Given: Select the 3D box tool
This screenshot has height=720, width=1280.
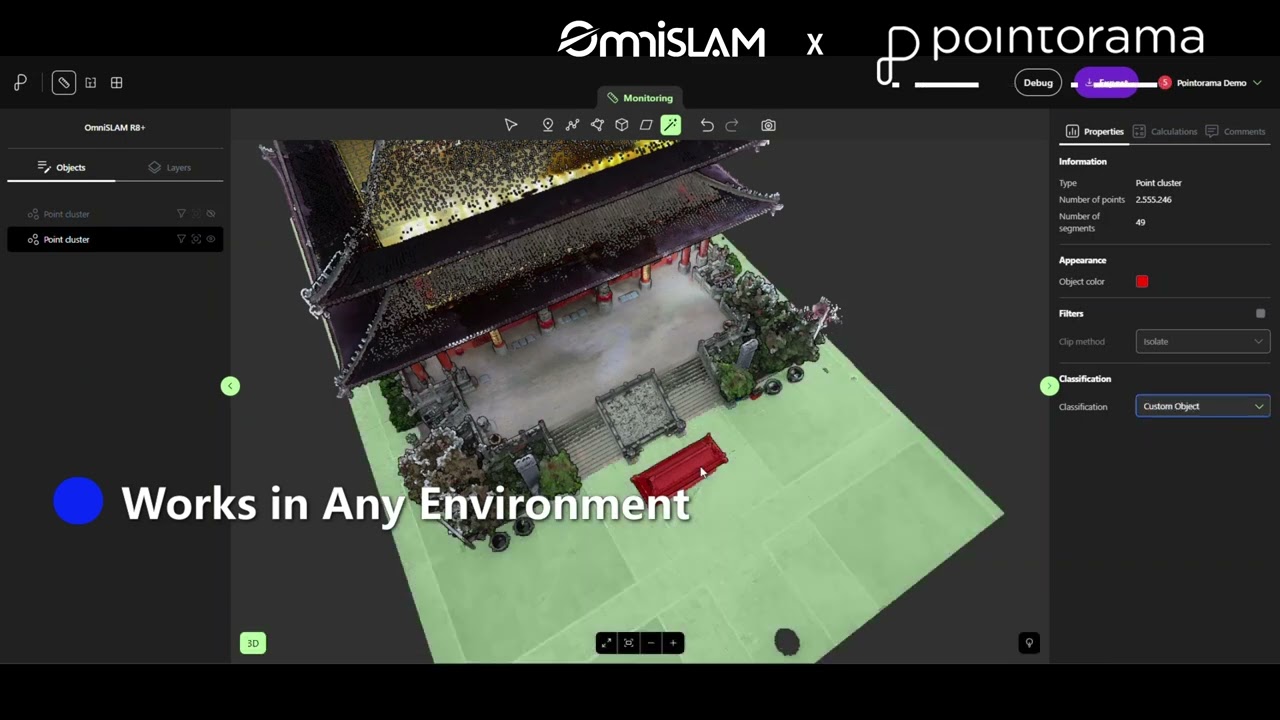Looking at the screenshot, I should [x=622, y=125].
